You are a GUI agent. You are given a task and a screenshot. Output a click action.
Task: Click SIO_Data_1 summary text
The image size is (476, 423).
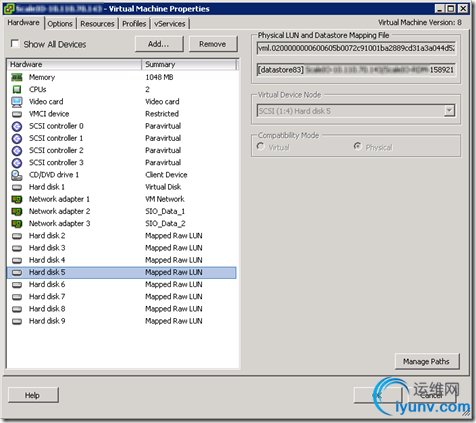point(165,212)
